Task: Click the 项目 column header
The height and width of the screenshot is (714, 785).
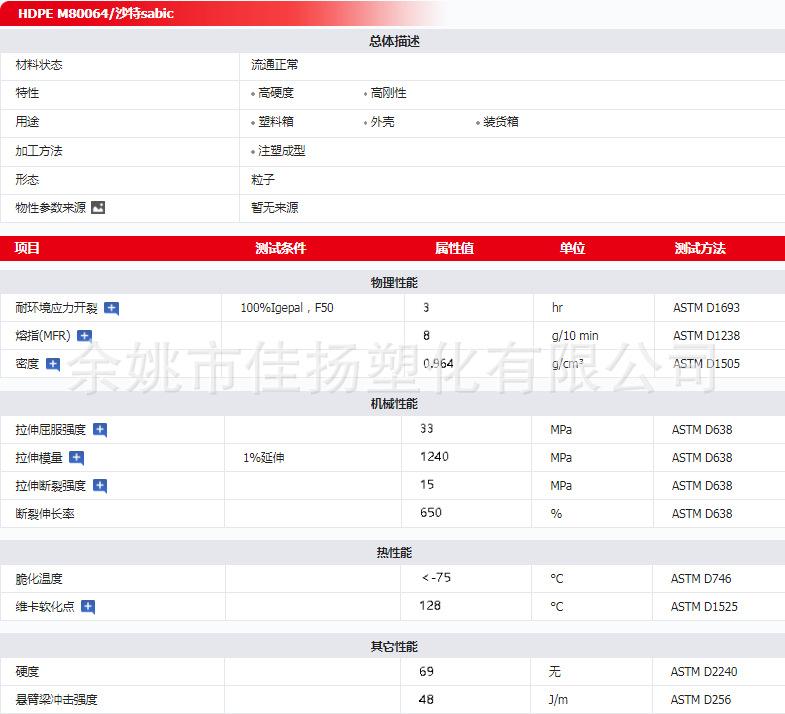Action: (28, 248)
